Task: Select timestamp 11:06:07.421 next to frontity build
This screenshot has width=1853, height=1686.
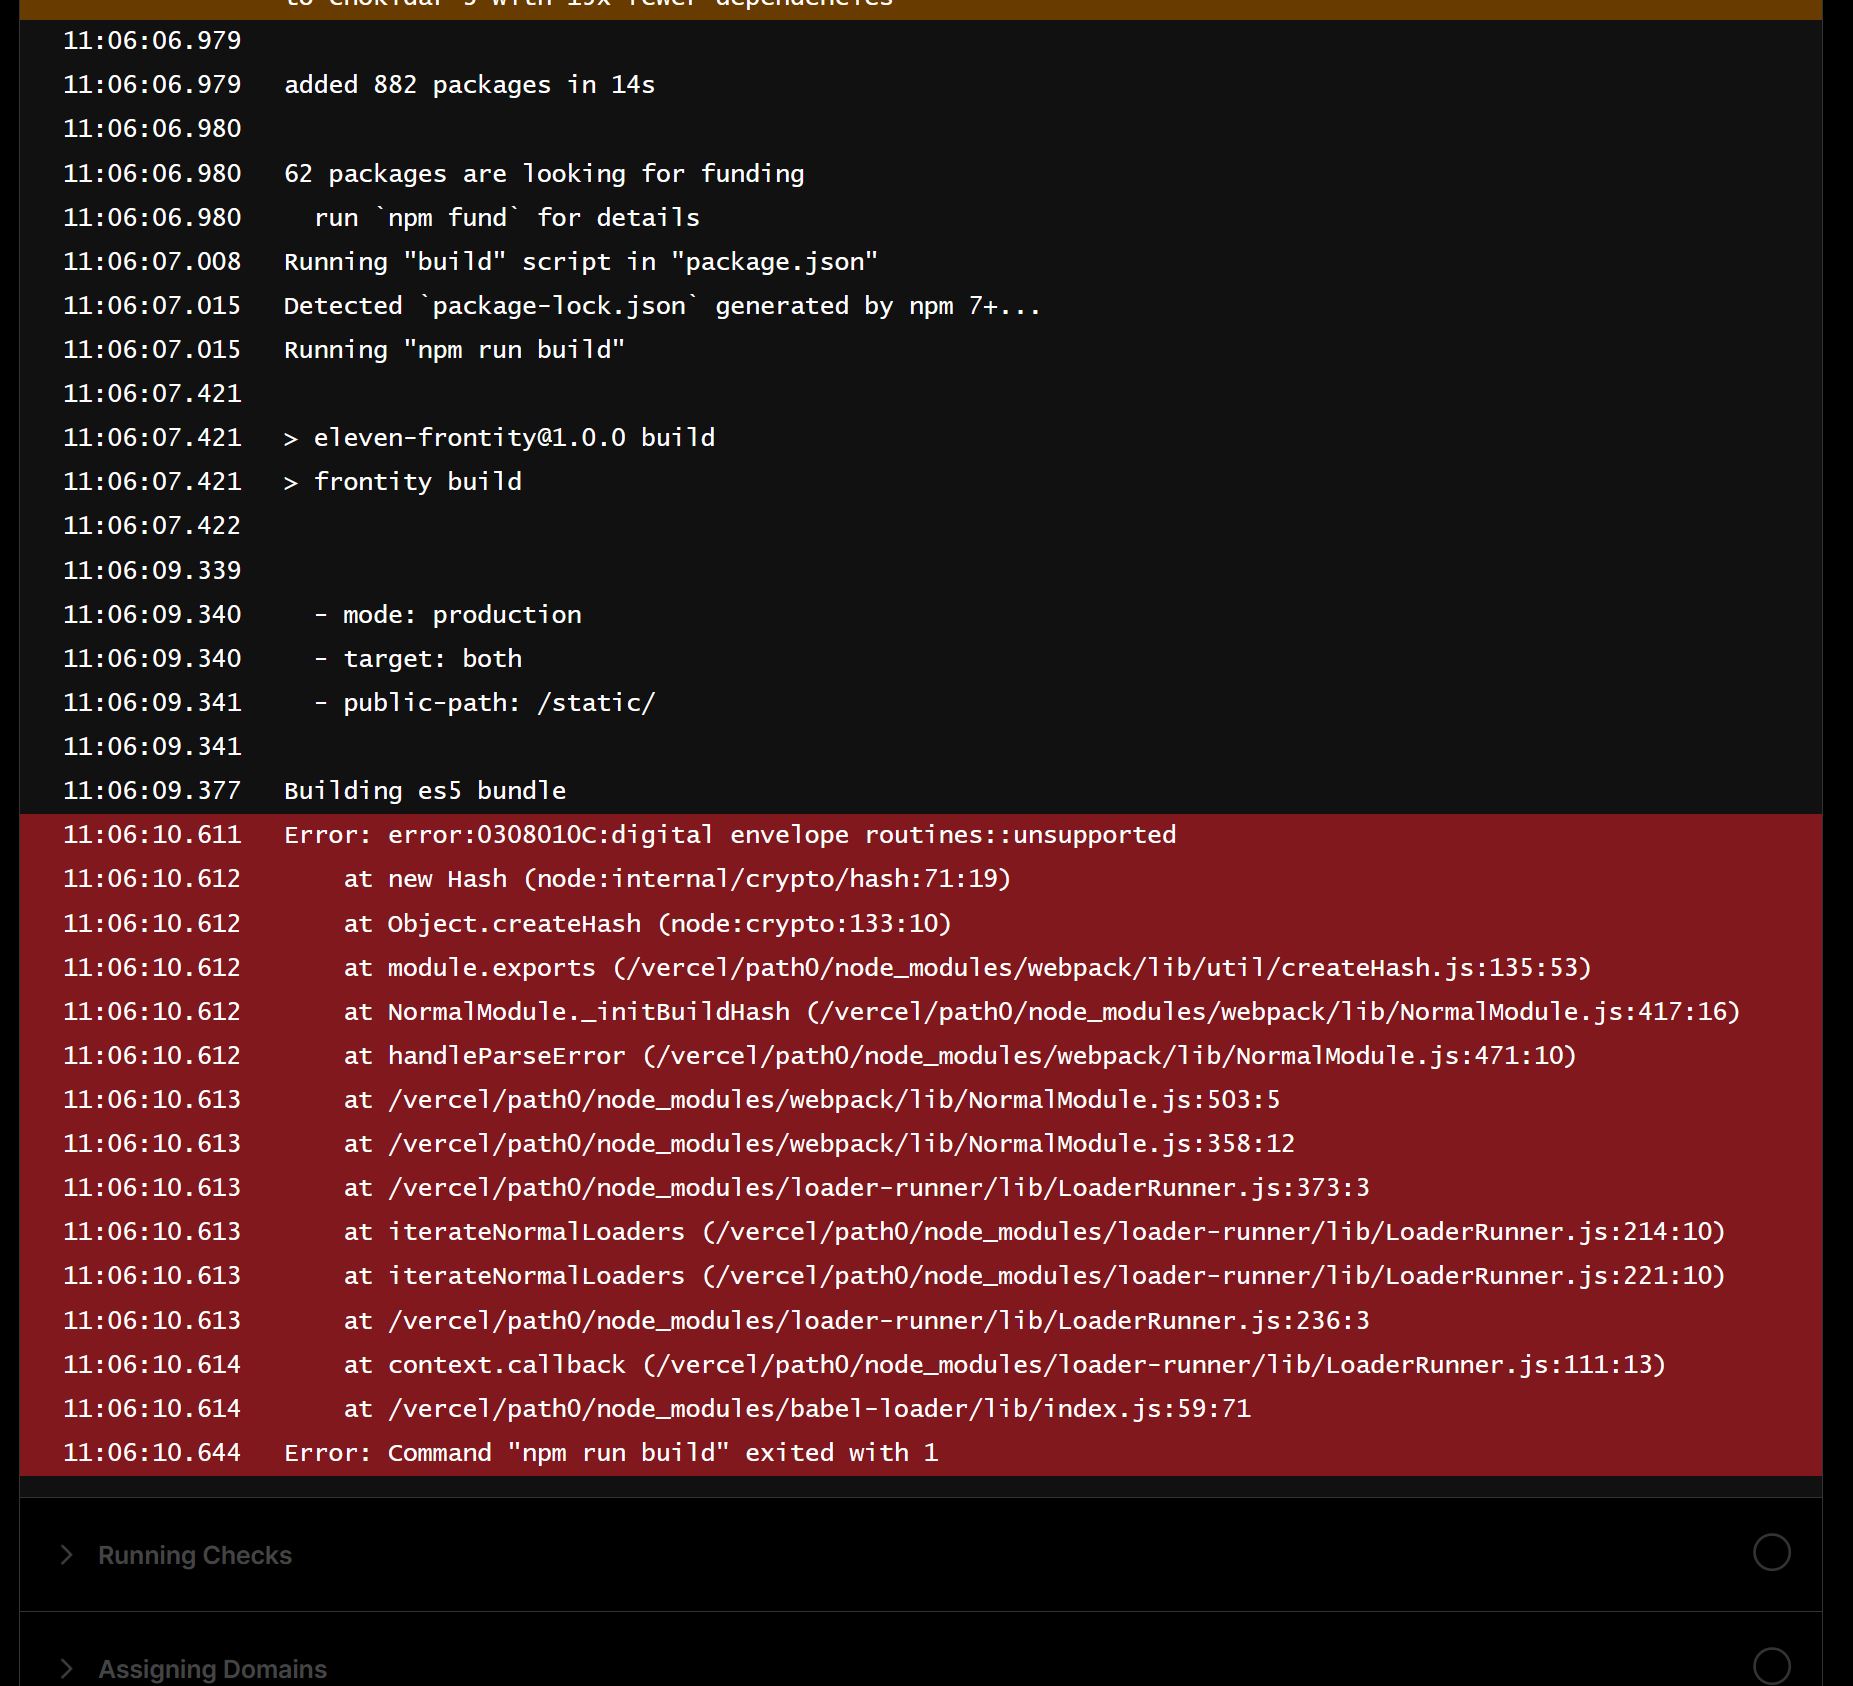Action: [152, 481]
